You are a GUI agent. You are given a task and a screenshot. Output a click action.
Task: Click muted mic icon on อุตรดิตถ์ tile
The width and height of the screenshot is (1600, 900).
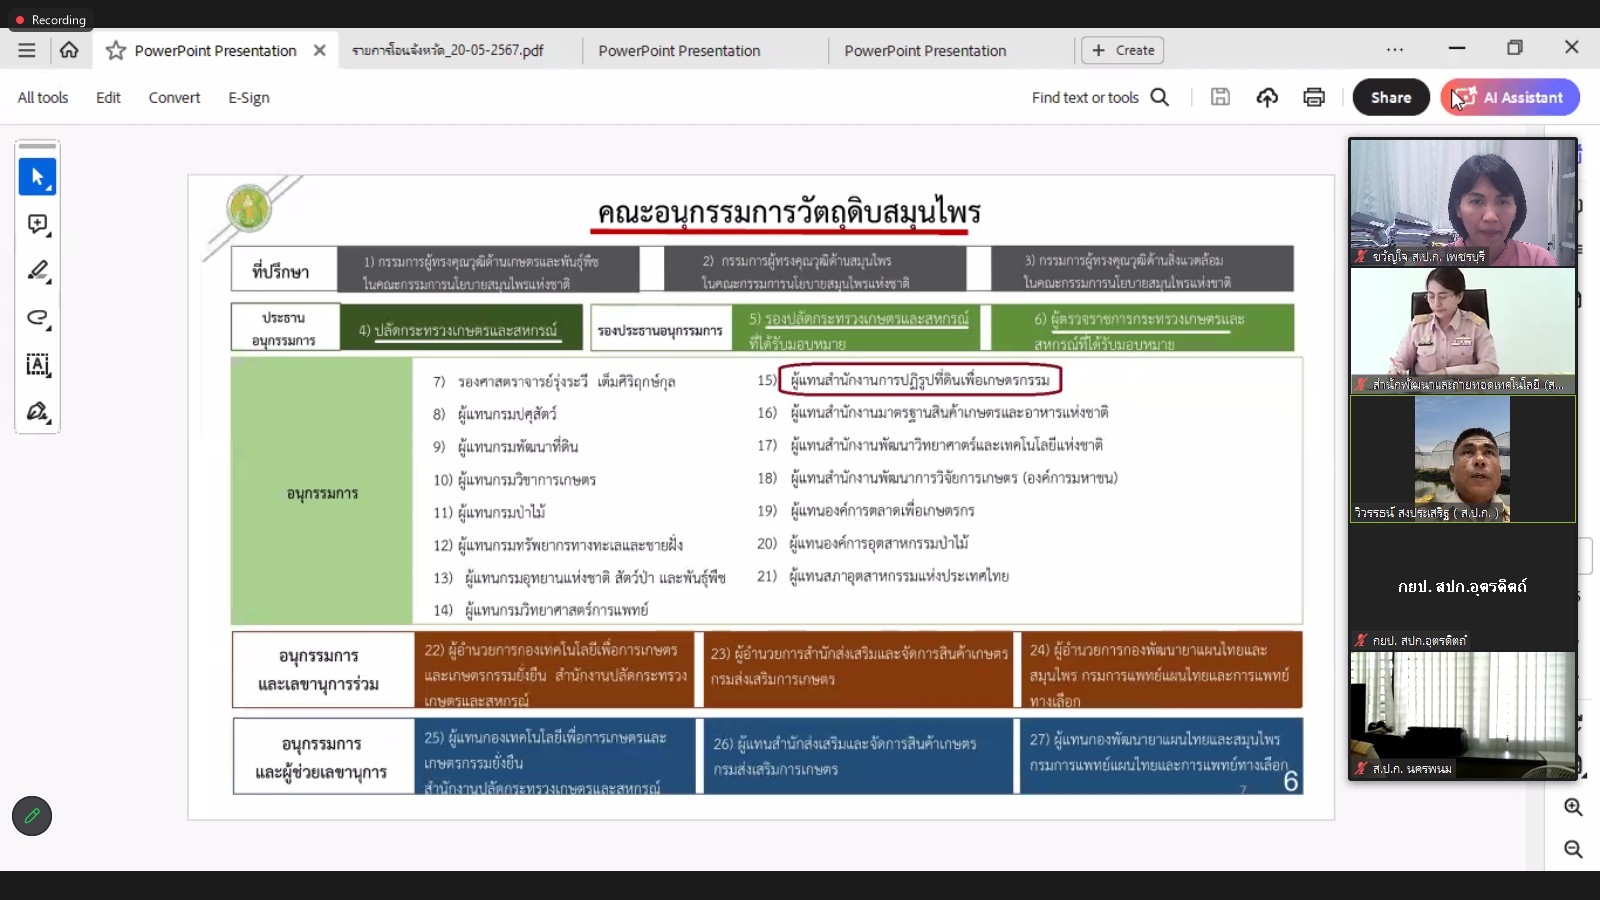click(x=1361, y=640)
